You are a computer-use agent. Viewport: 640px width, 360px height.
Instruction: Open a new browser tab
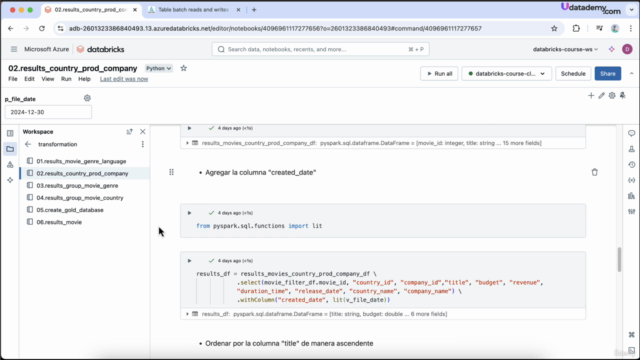(254, 9)
